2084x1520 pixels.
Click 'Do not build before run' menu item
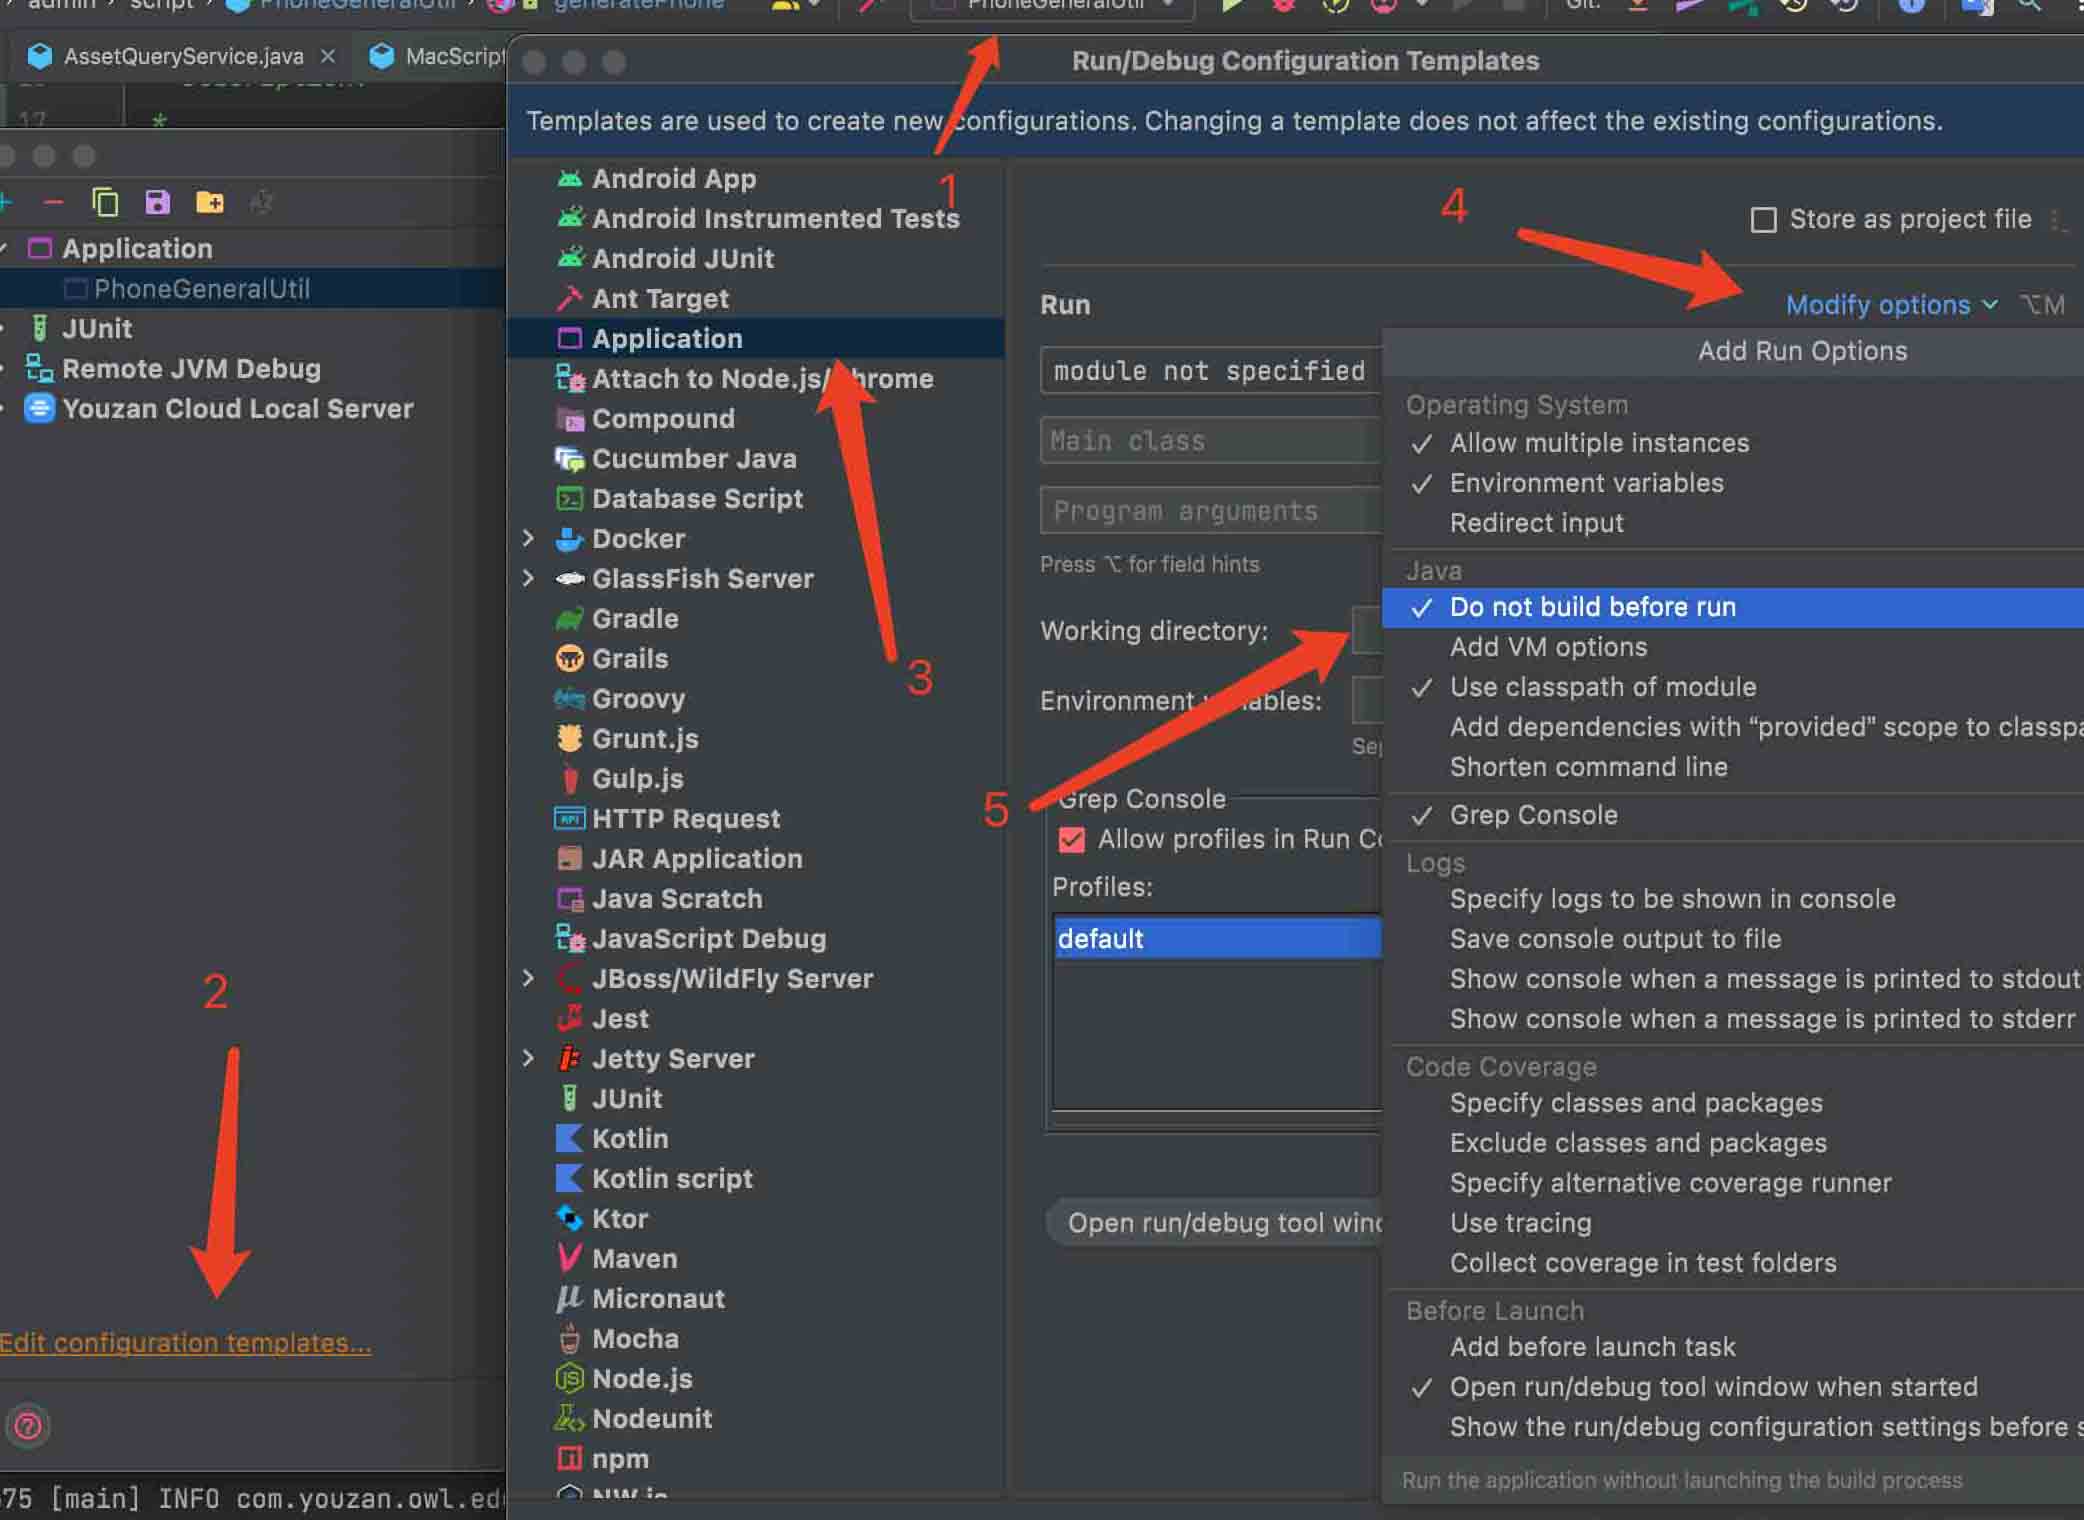pyautogui.click(x=1592, y=607)
